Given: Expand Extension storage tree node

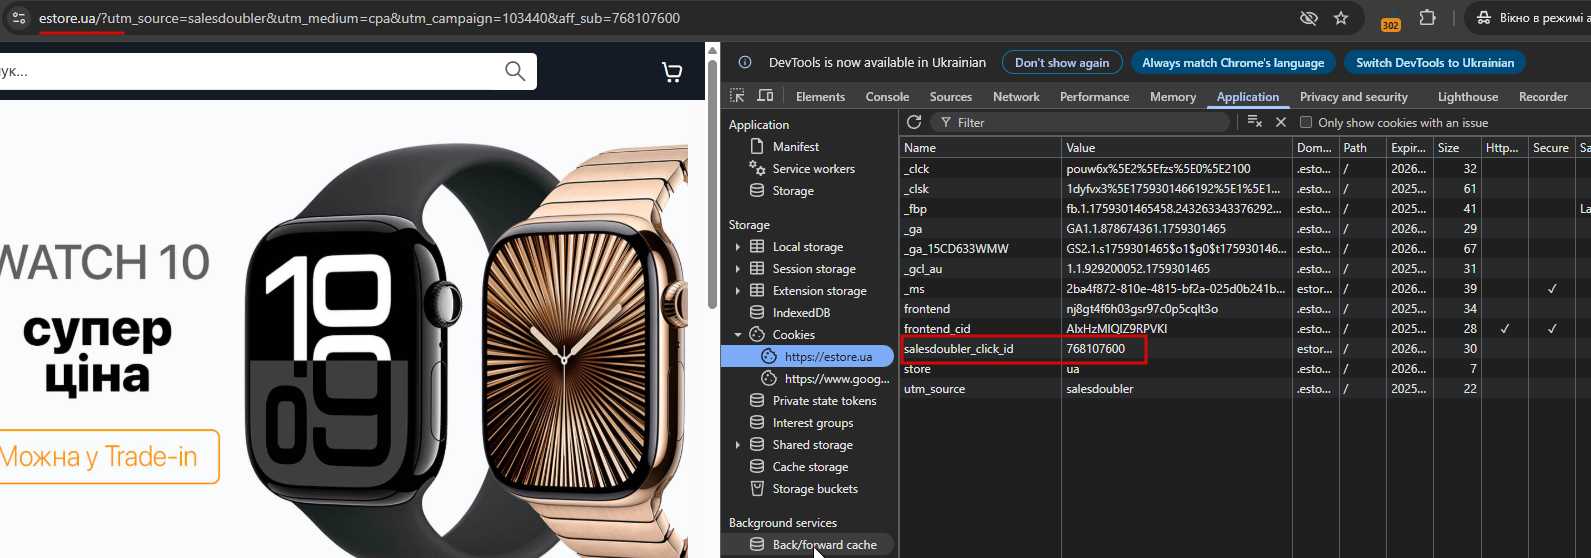Looking at the screenshot, I should [x=738, y=291].
